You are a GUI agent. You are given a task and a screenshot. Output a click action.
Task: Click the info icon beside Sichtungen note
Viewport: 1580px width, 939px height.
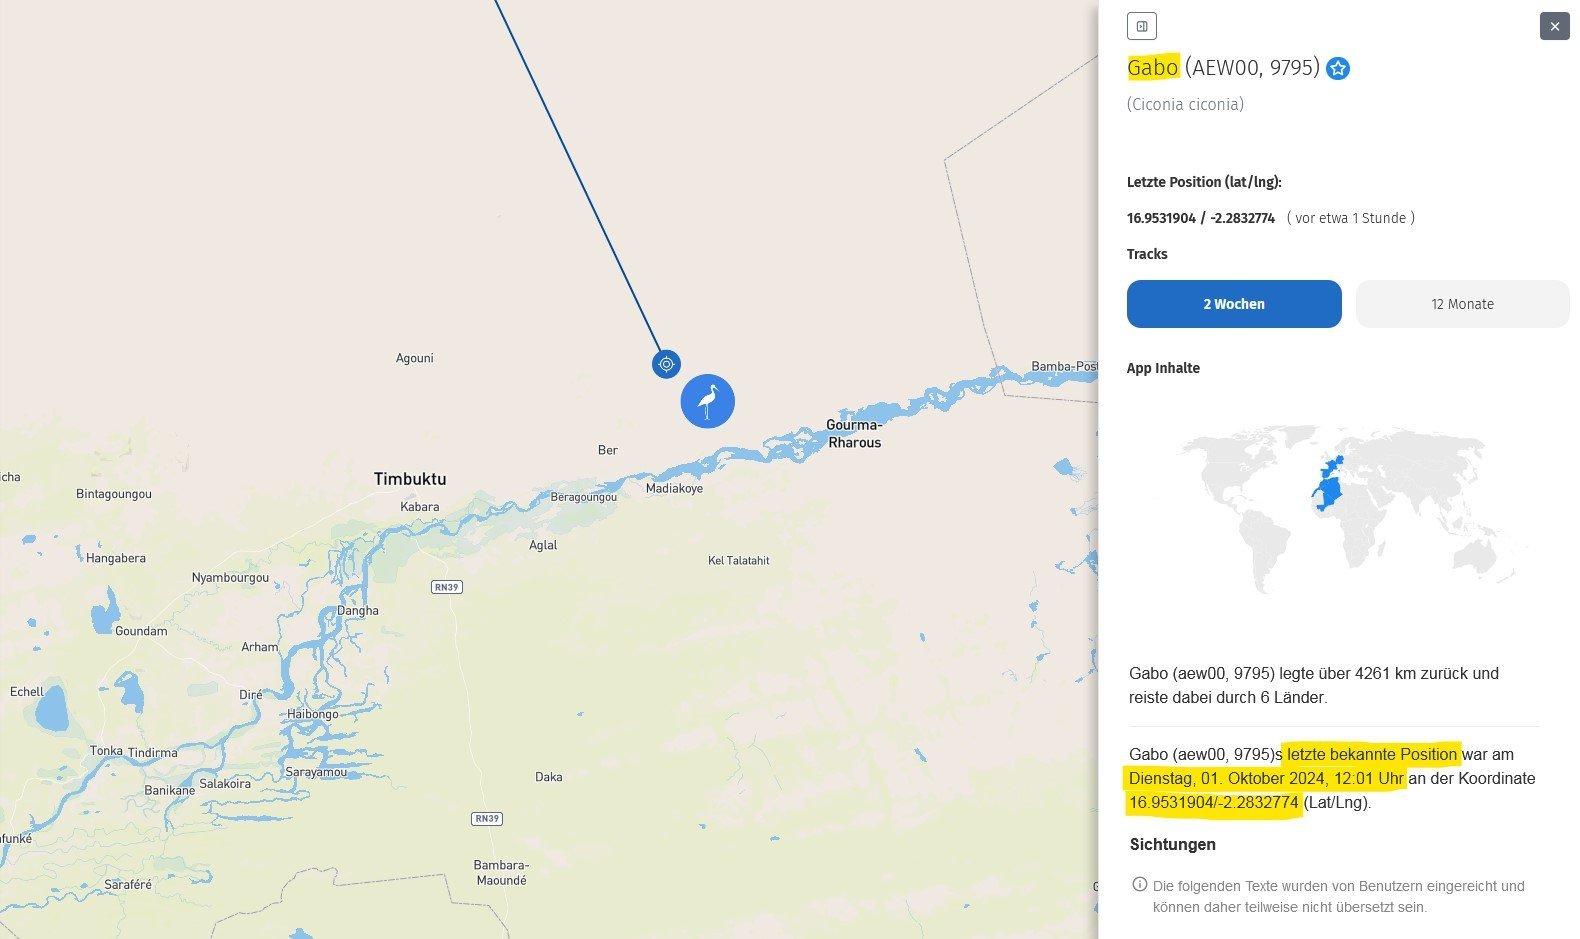(x=1139, y=884)
